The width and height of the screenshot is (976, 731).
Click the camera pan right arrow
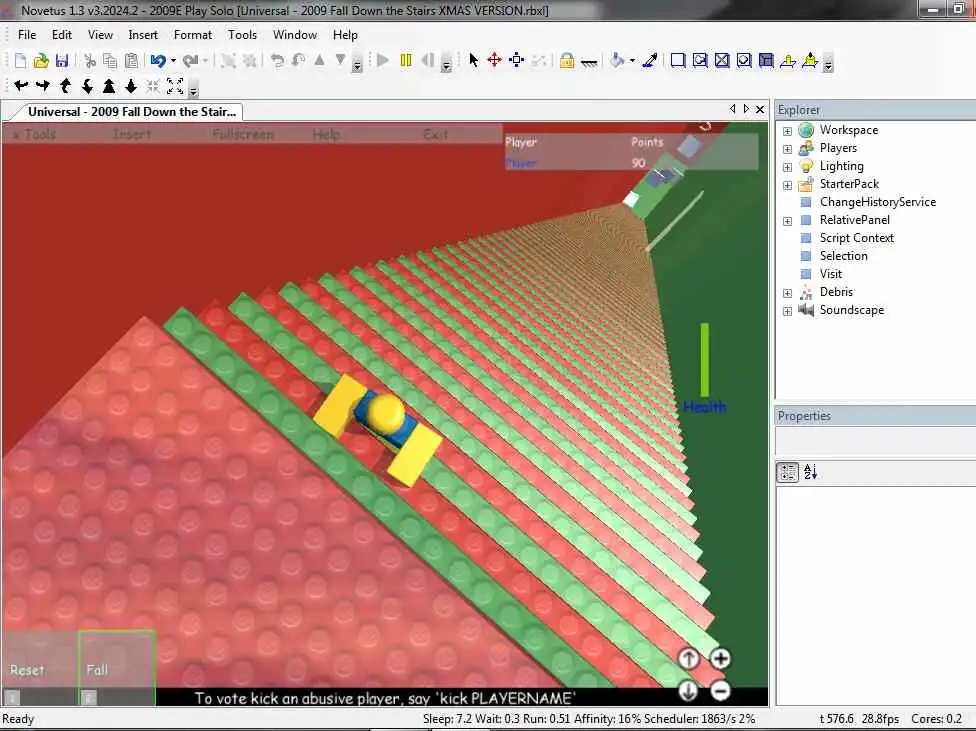pos(42,86)
